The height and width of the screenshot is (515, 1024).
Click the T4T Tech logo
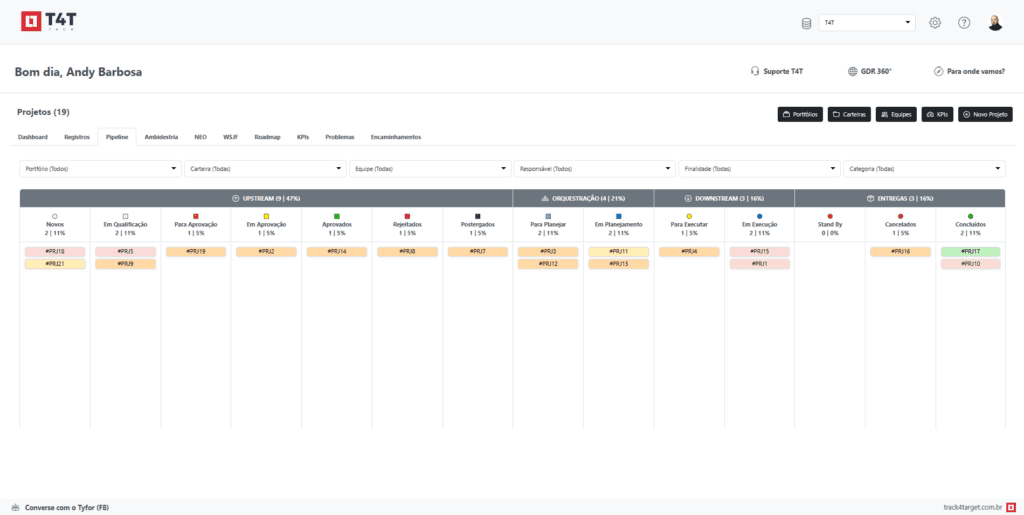45,22
